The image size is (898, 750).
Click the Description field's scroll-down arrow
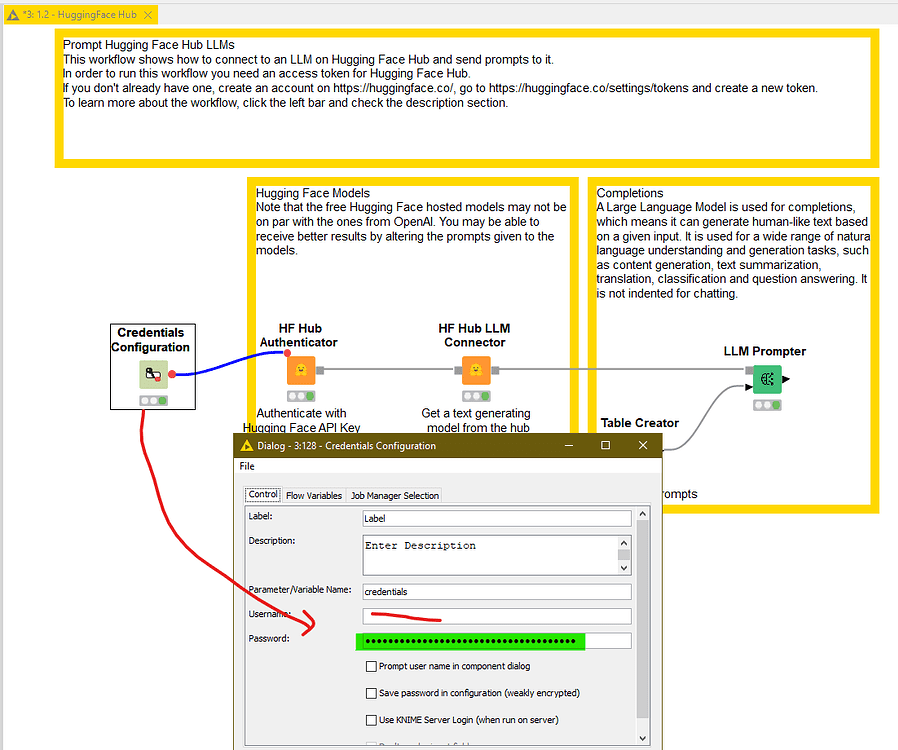pos(624,568)
